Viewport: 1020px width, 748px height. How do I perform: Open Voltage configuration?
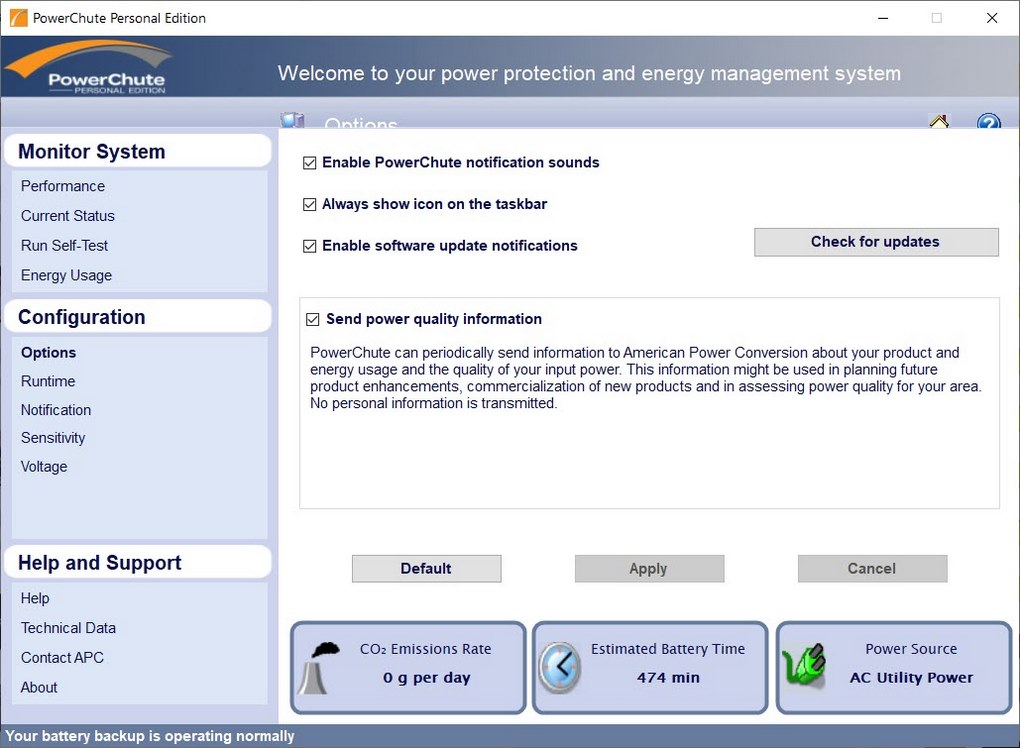click(44, 466)
